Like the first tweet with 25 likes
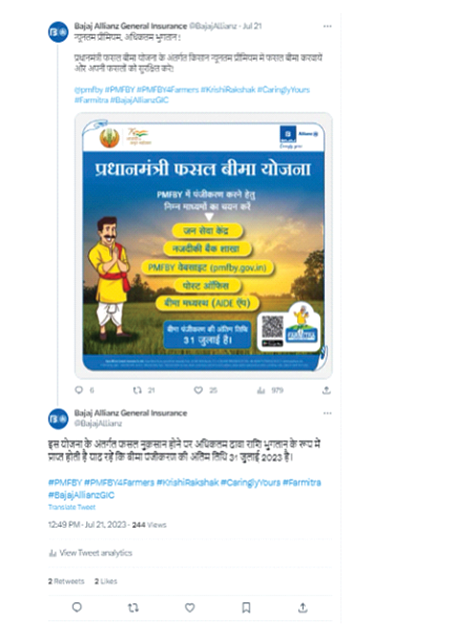 click(198, 390)
